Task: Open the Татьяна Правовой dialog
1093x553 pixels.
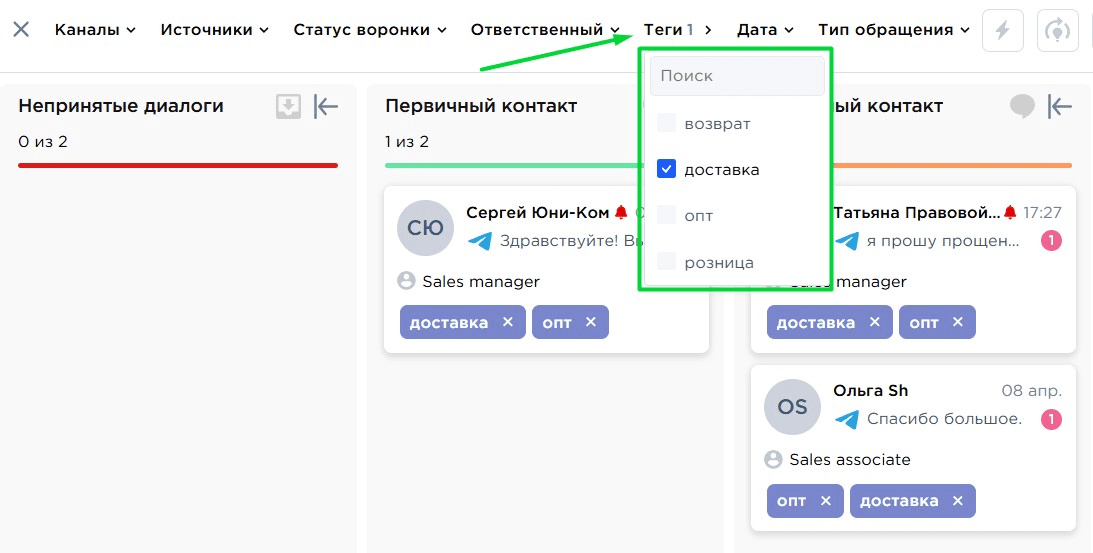Action: pyautogui.click(x=913, y=269)
